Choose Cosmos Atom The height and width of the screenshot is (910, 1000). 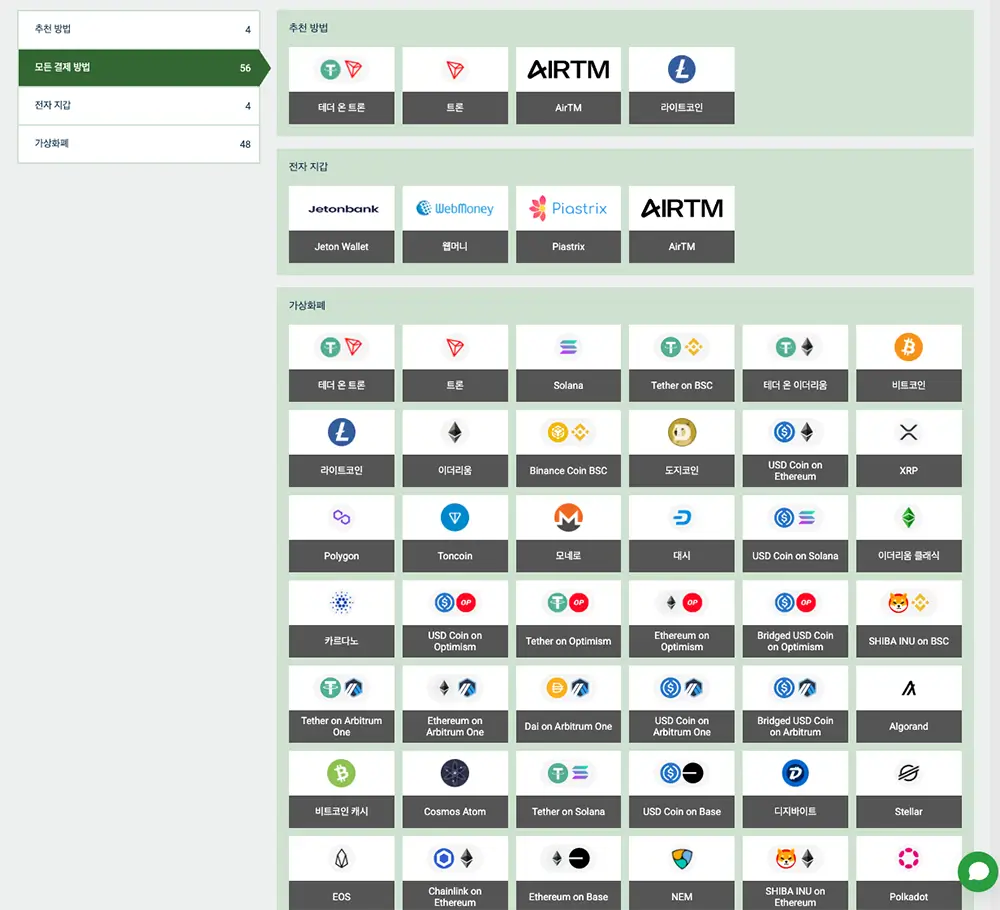click(455, 789)
